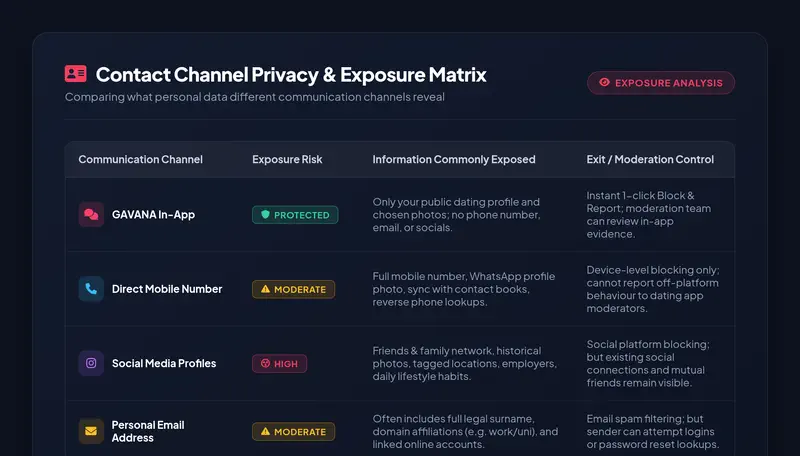
Task: Click text 'Only your public dating profile'
Action: coord(456,215)
